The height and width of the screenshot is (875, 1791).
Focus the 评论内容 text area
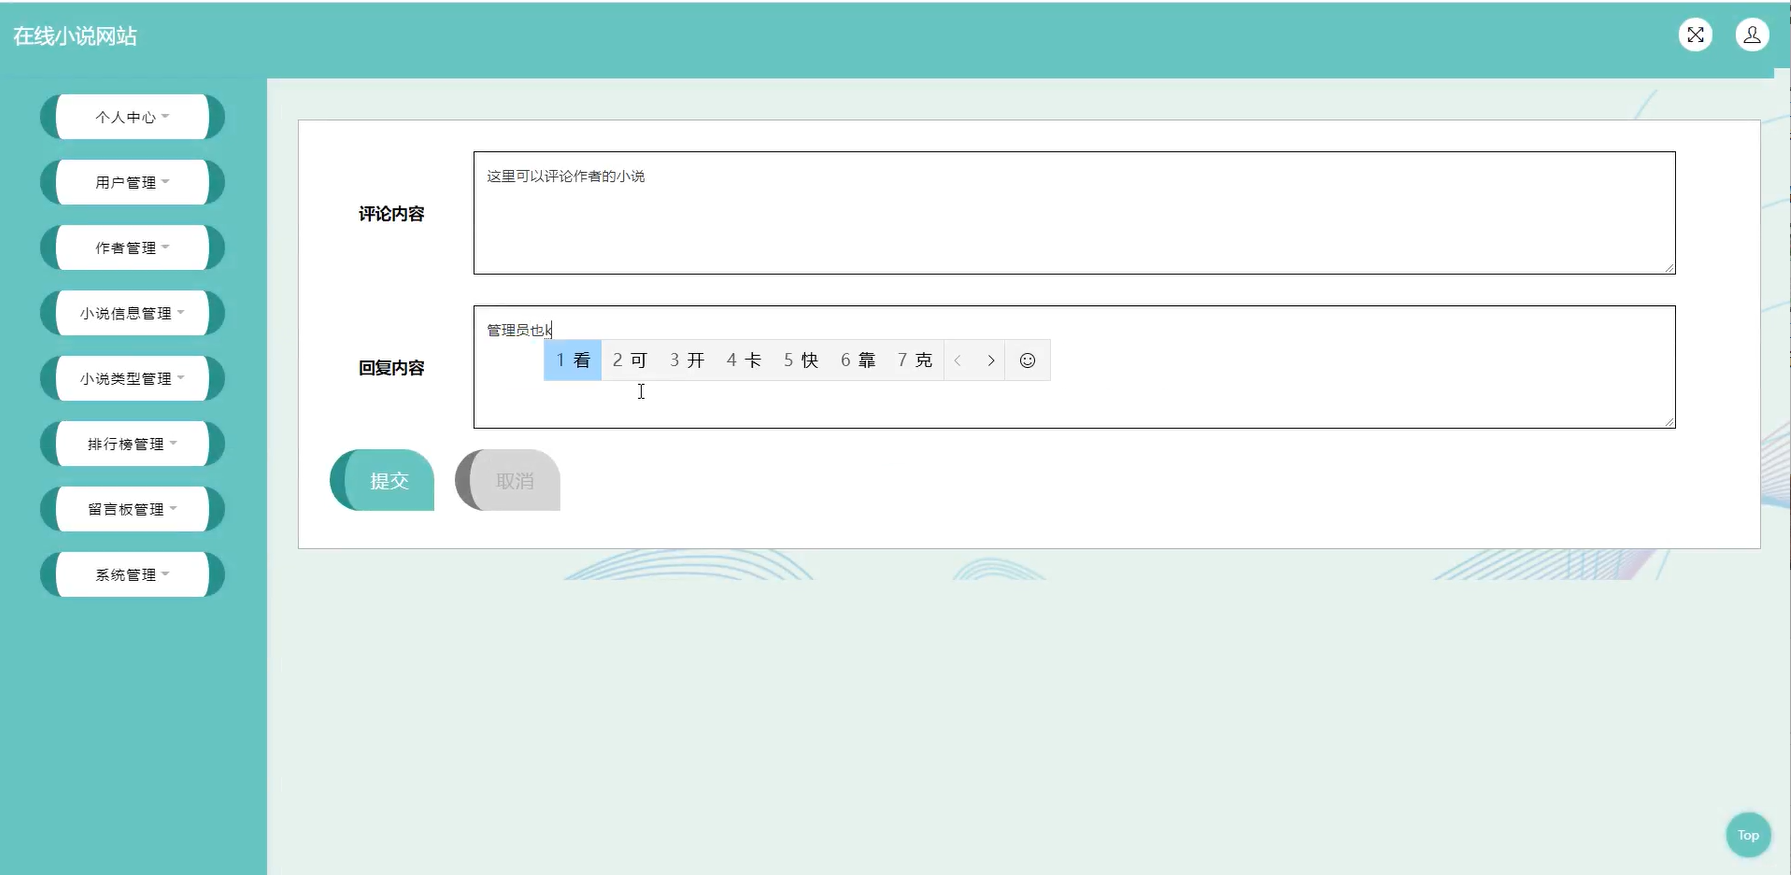[1074, 213]
